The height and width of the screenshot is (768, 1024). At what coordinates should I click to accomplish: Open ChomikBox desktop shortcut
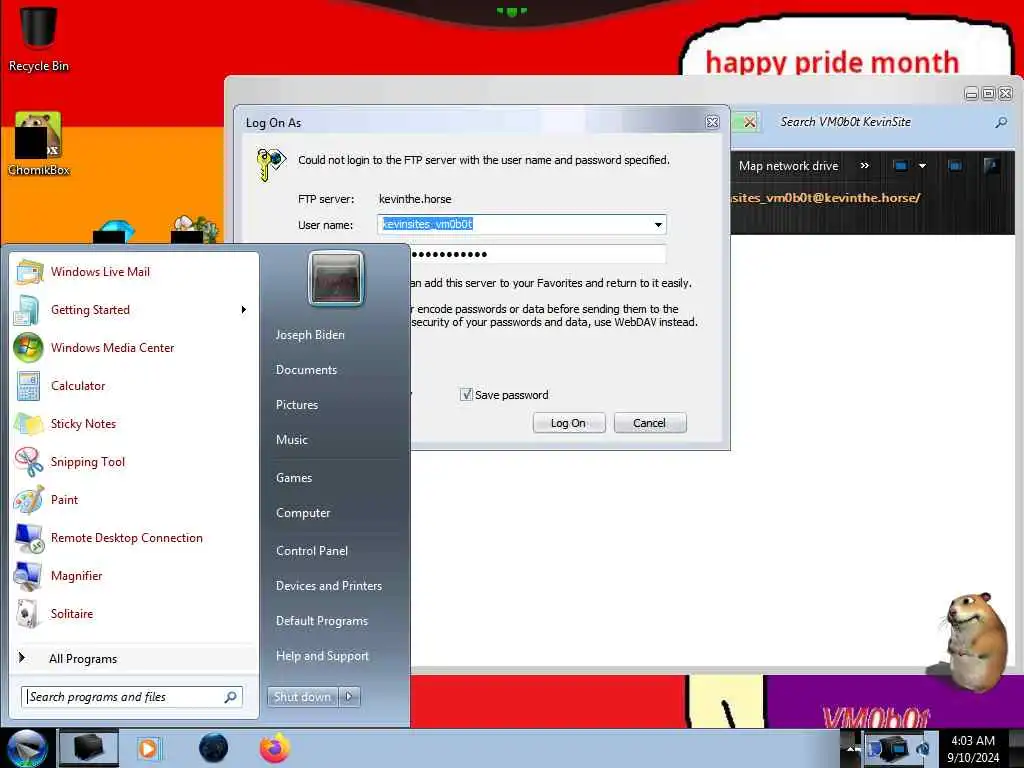point(39,144)
